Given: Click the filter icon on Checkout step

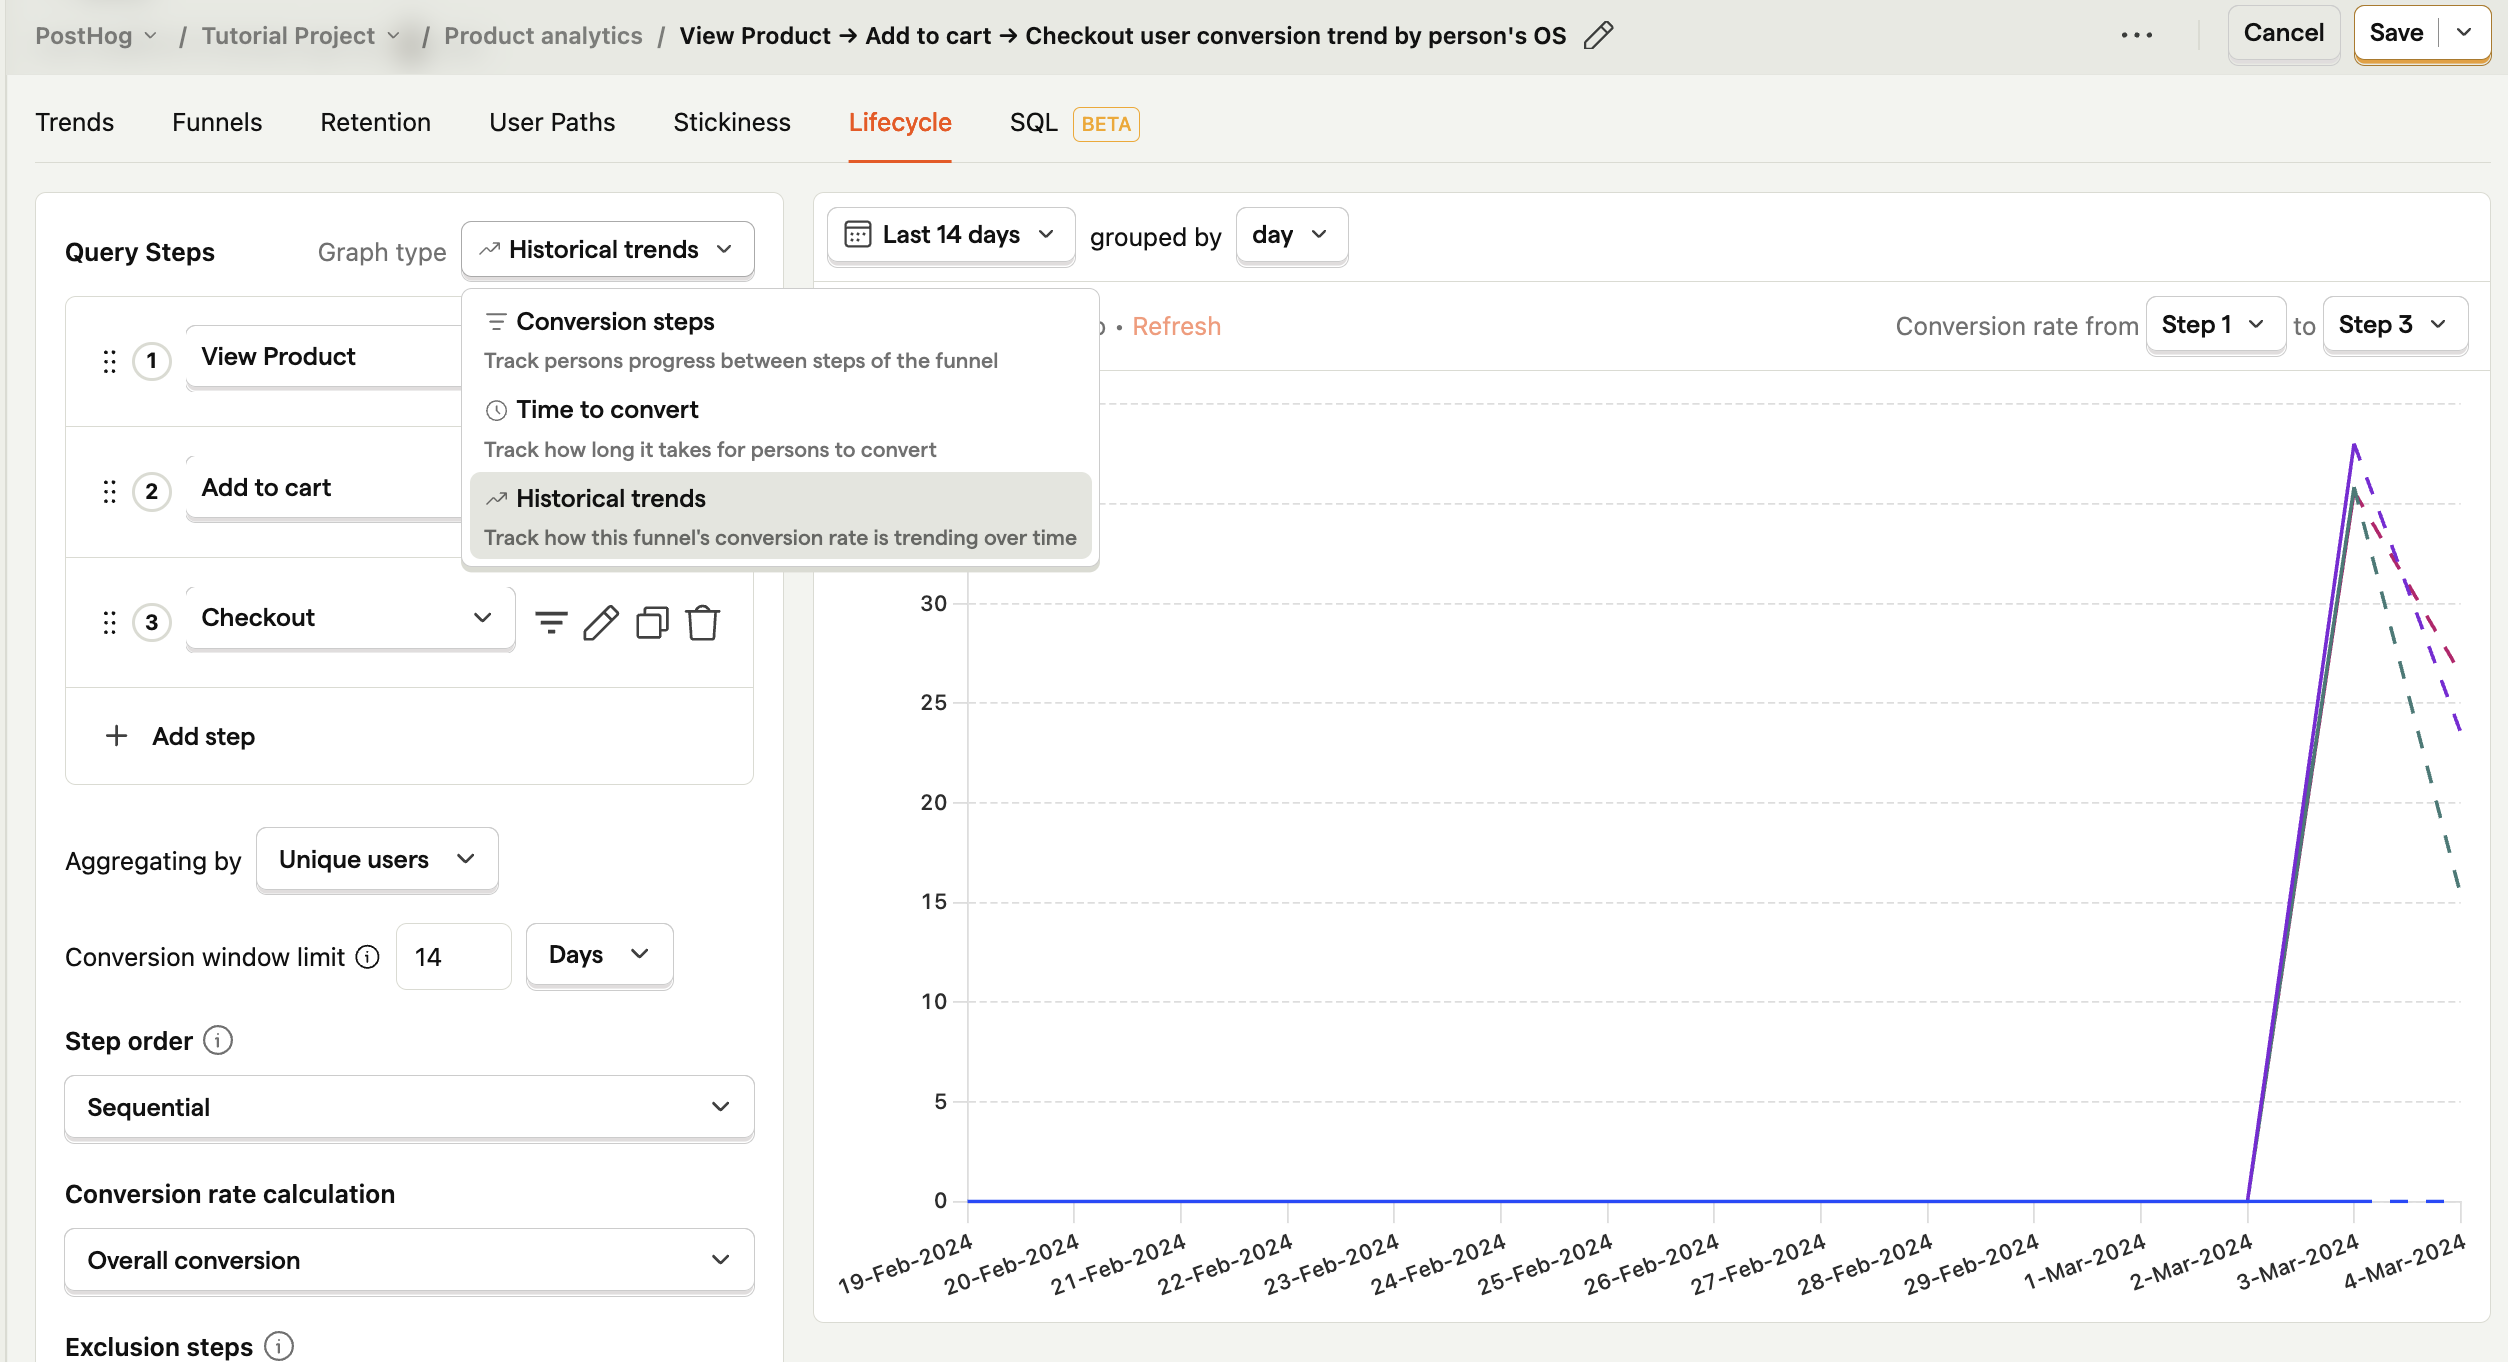Looking at the screenshot, I should click(551, 622).
